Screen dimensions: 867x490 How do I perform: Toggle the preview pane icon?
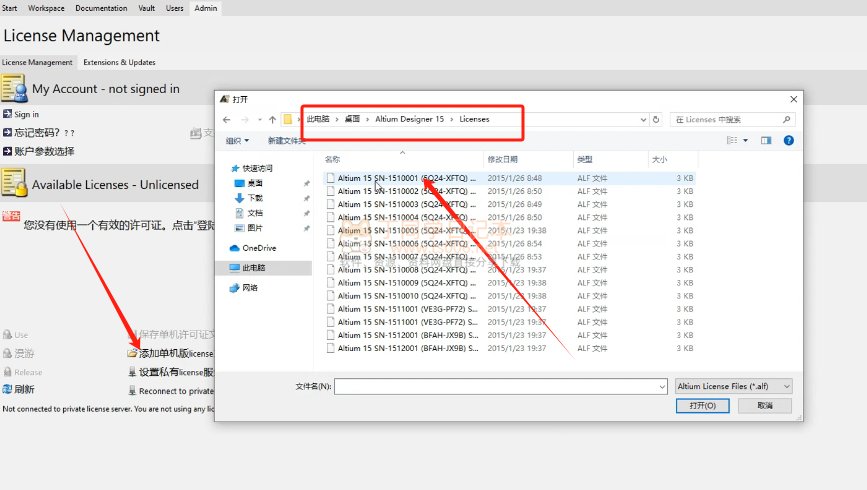pos(766,141)
